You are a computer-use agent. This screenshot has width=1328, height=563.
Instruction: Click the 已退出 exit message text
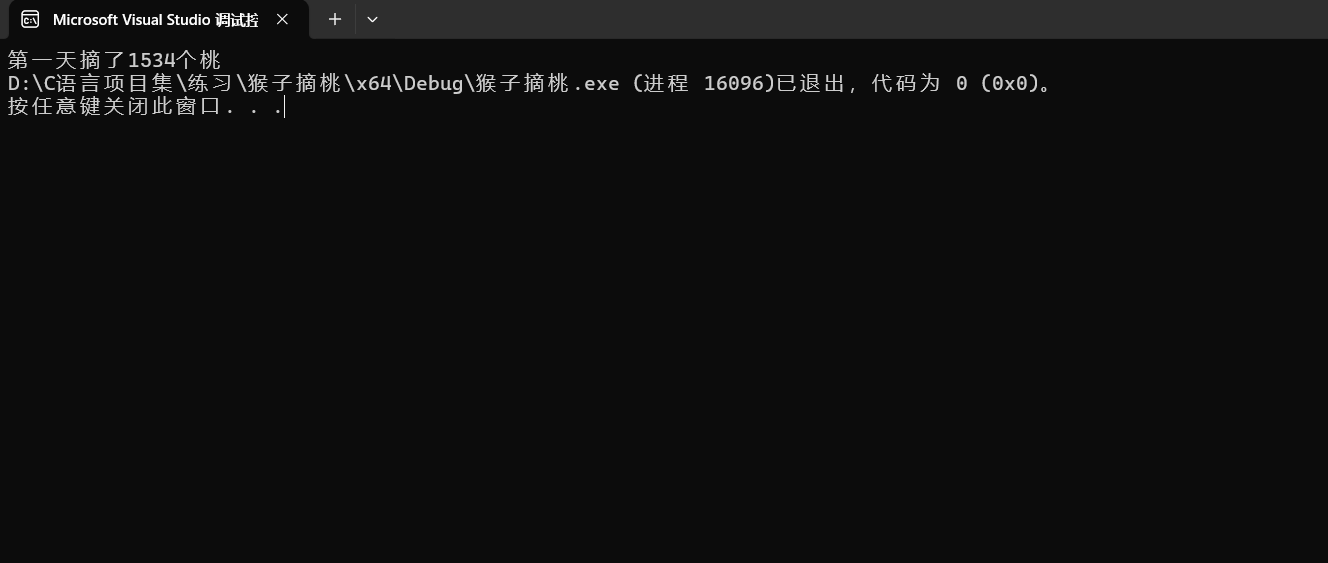(x=811, y=83)
